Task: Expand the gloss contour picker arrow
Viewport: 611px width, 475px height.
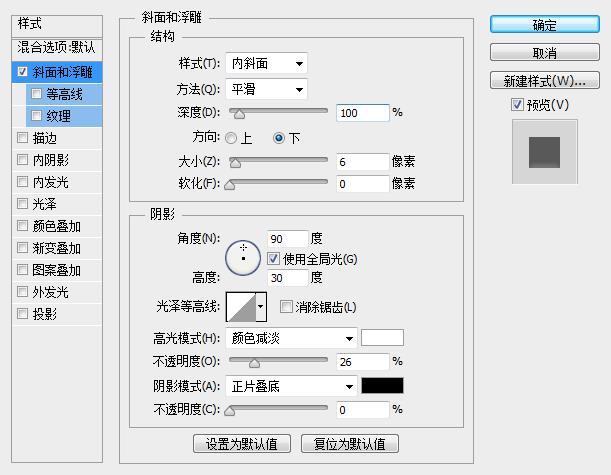Action: [x=261, y=307]
